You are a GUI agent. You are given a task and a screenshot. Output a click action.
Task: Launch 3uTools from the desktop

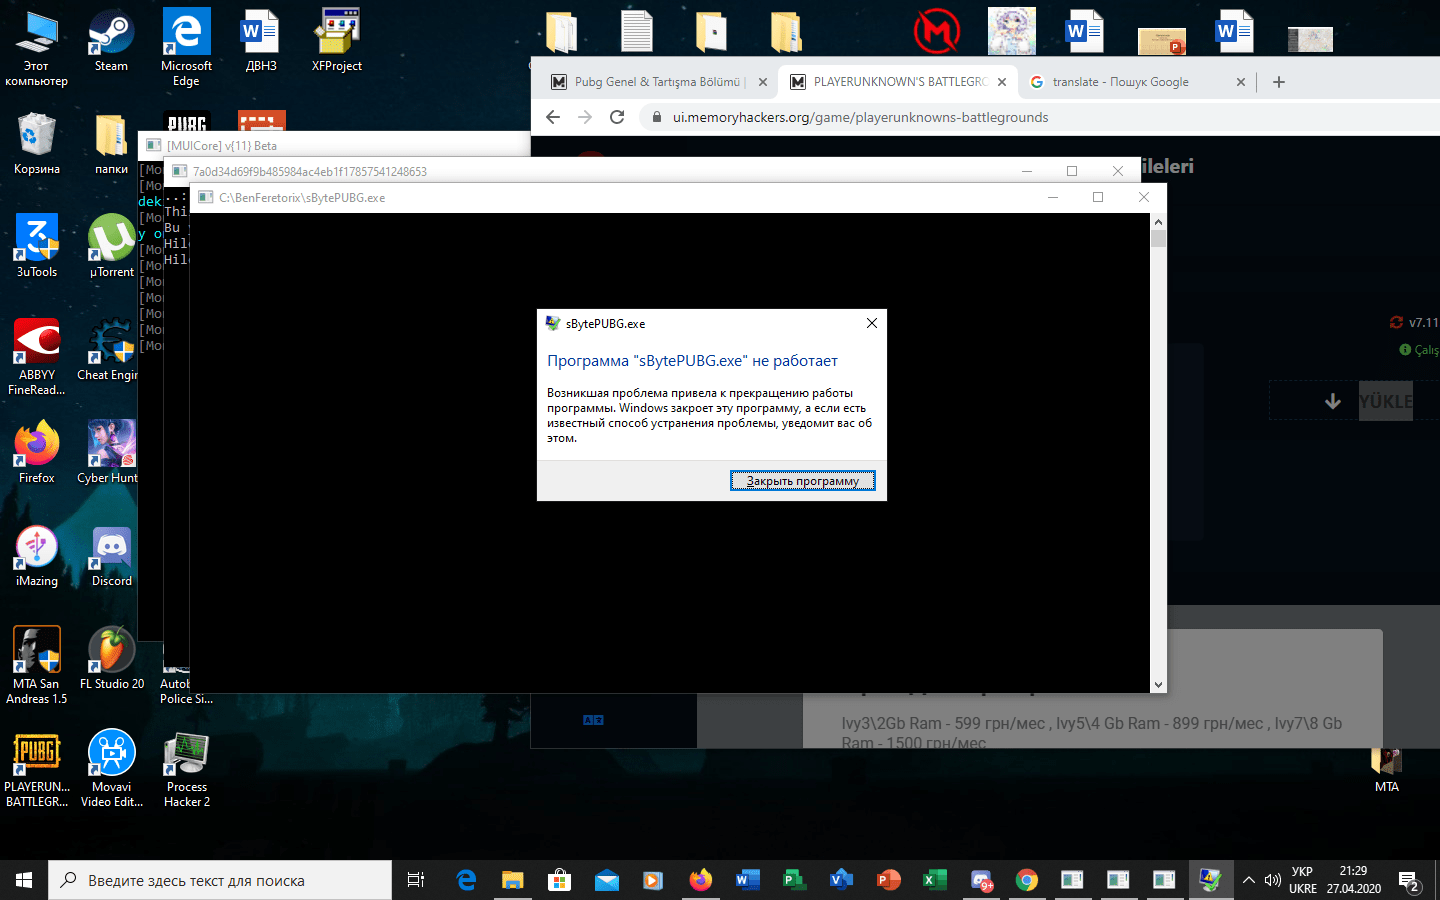click(37, 246)
